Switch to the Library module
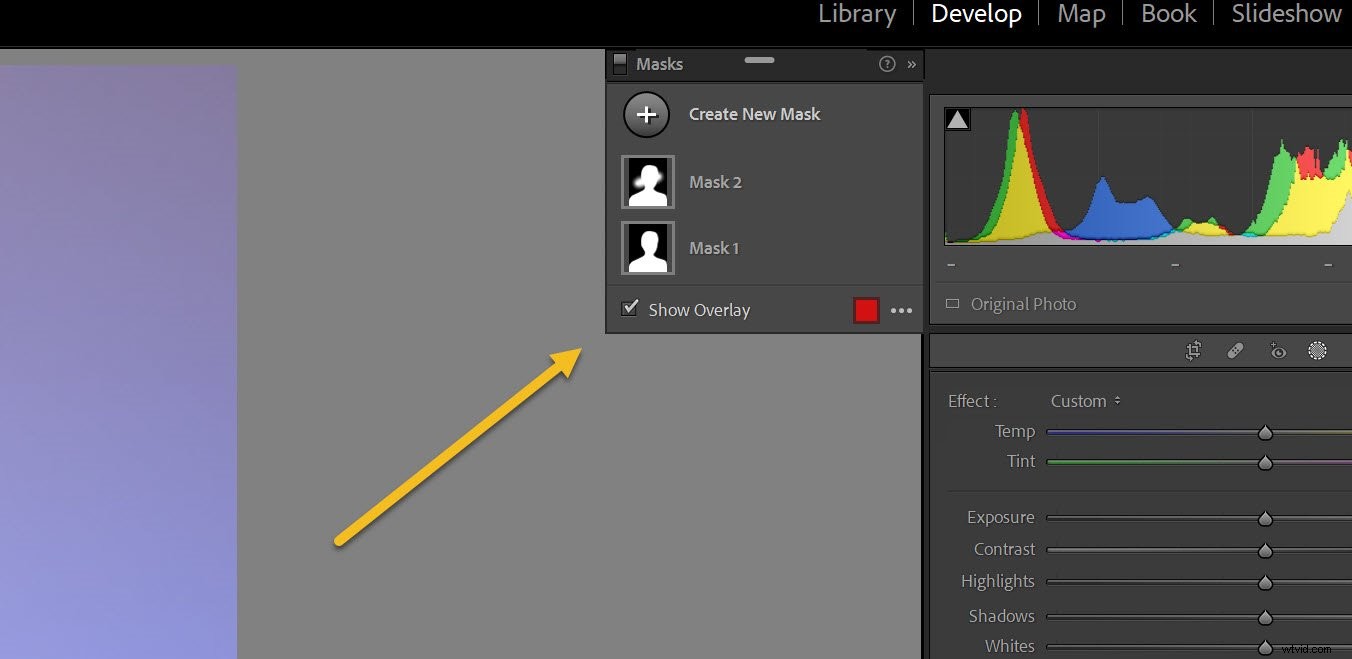The width and height of the screenshot is (1352, 659). 856,14
